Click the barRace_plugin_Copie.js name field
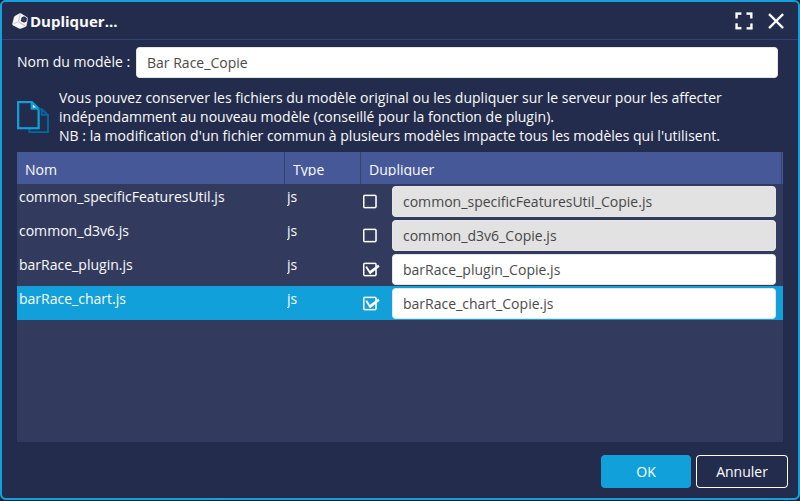 point(583,270)
